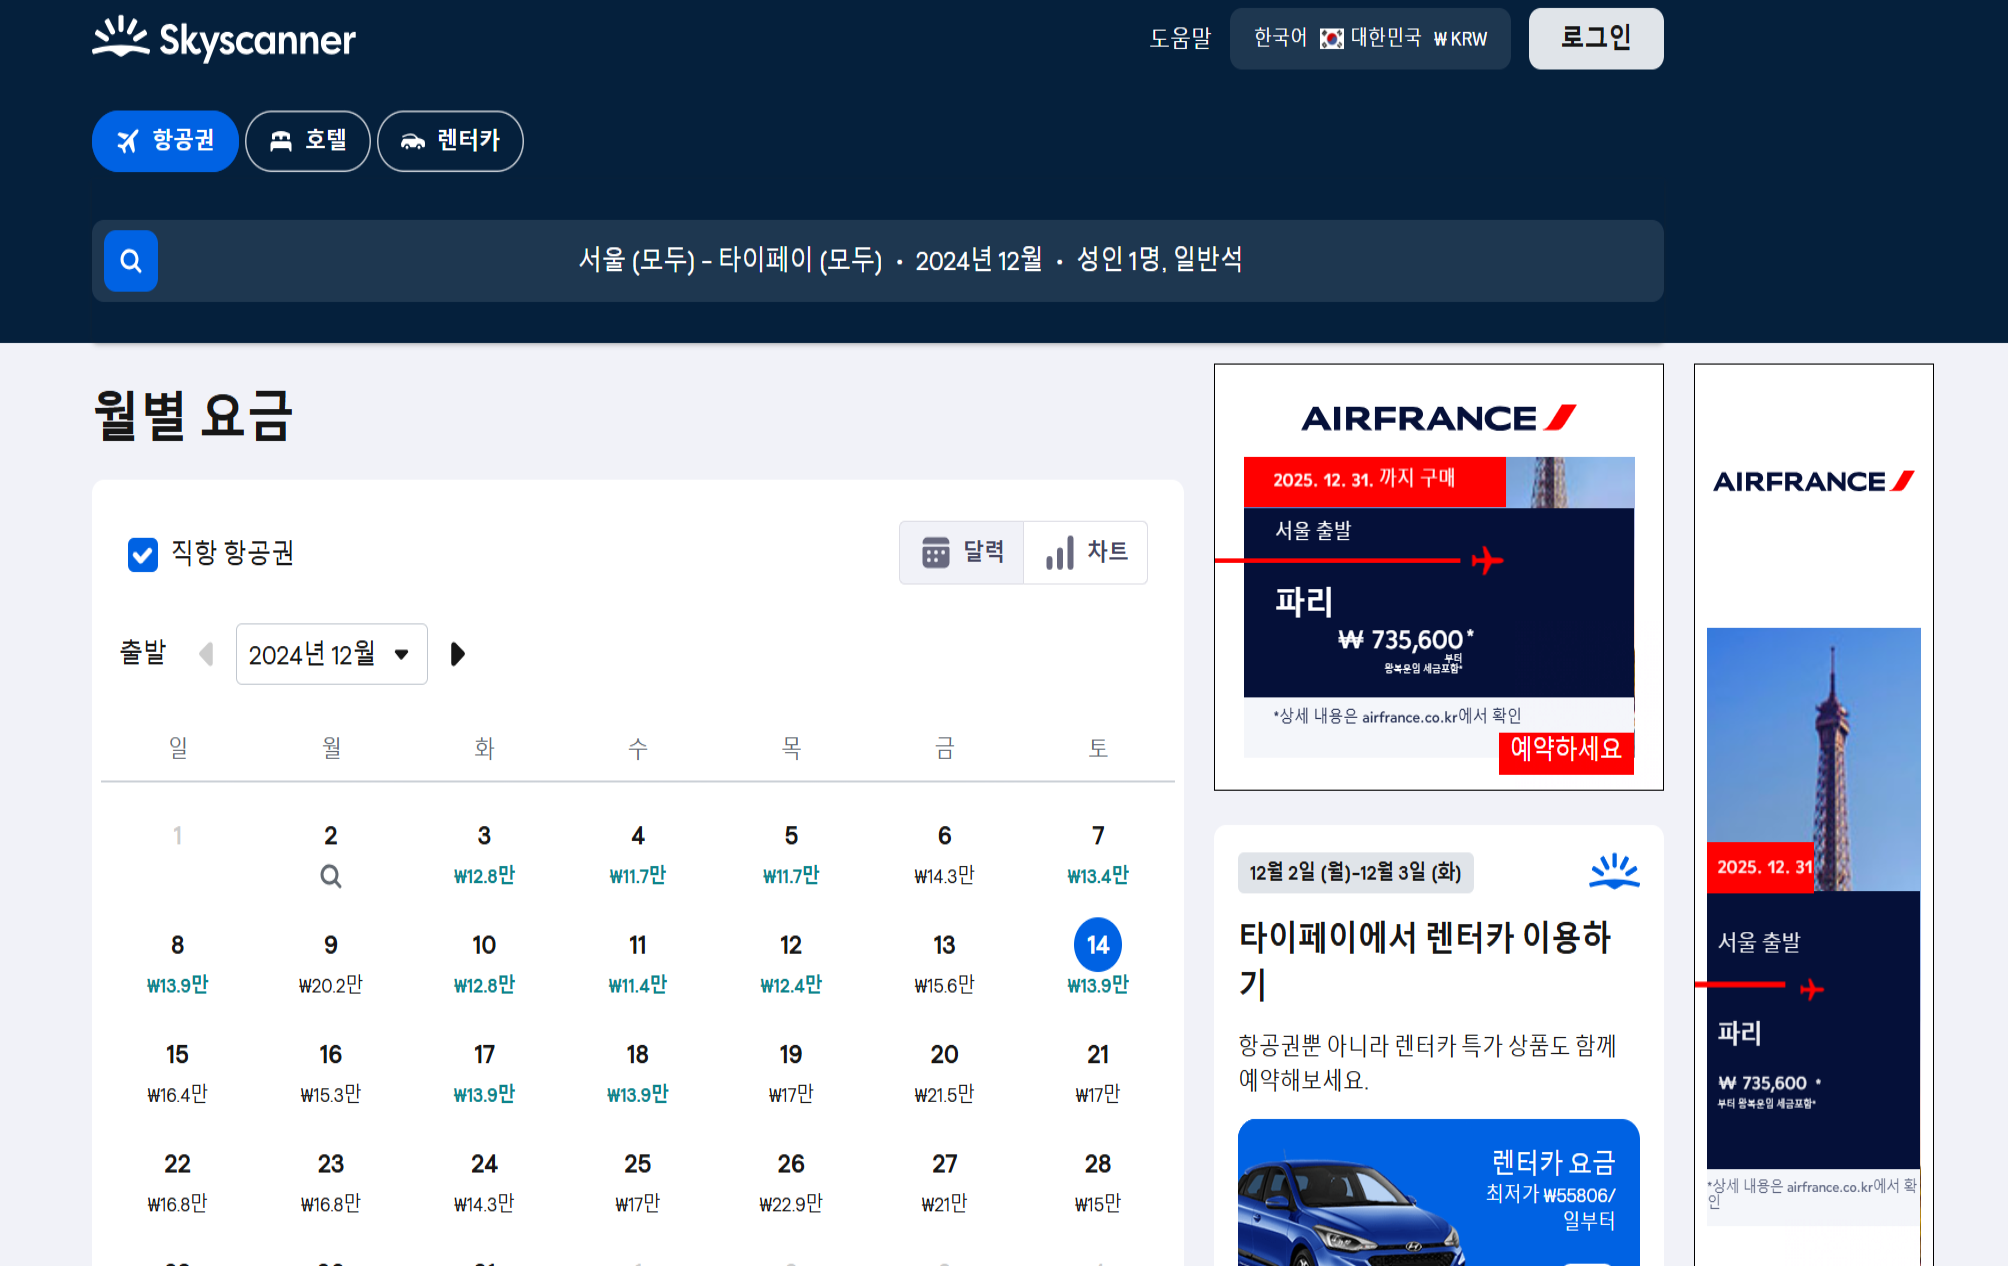This screenshot has width=2008, height=1266.
Task: Choose December 8 priced ₩13.9만
Action: pyautogui.click(x=177, y=964)
